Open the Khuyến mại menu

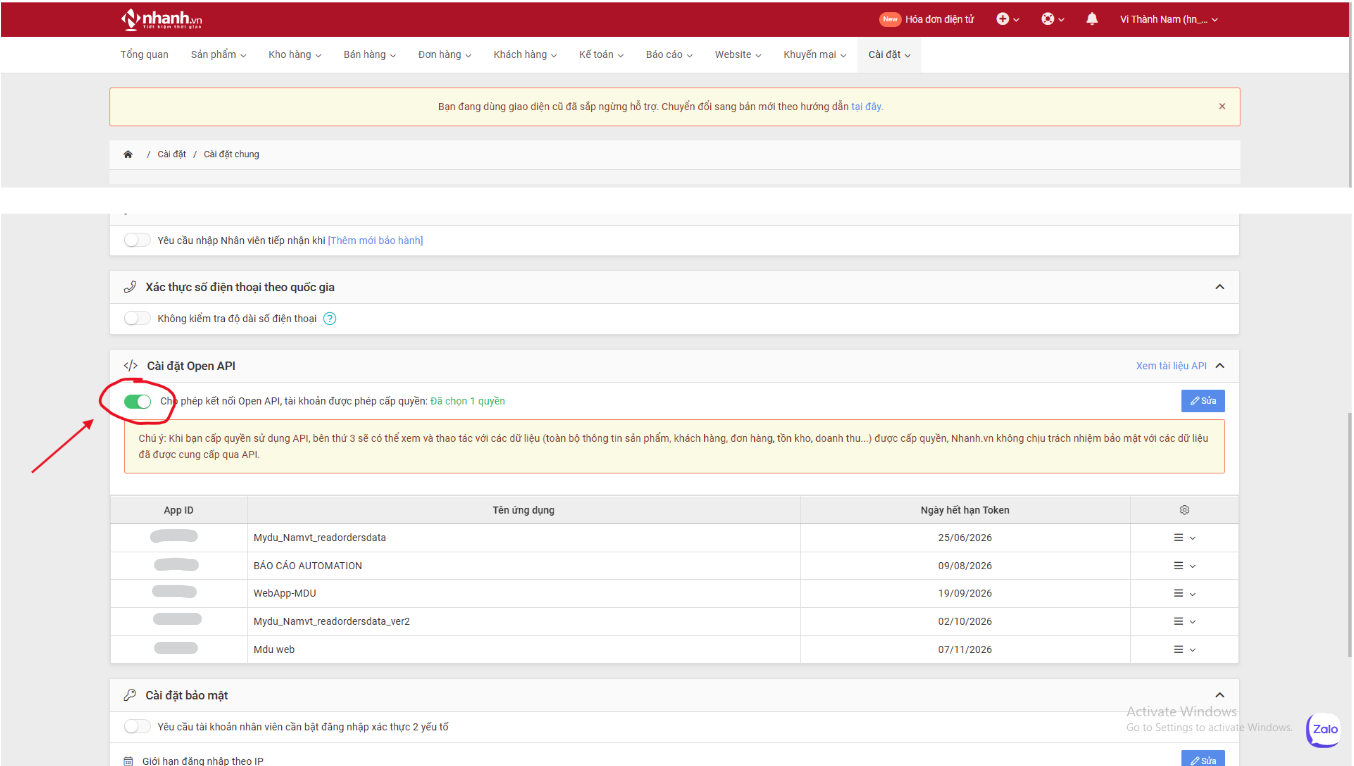click(x=815, y=55)
